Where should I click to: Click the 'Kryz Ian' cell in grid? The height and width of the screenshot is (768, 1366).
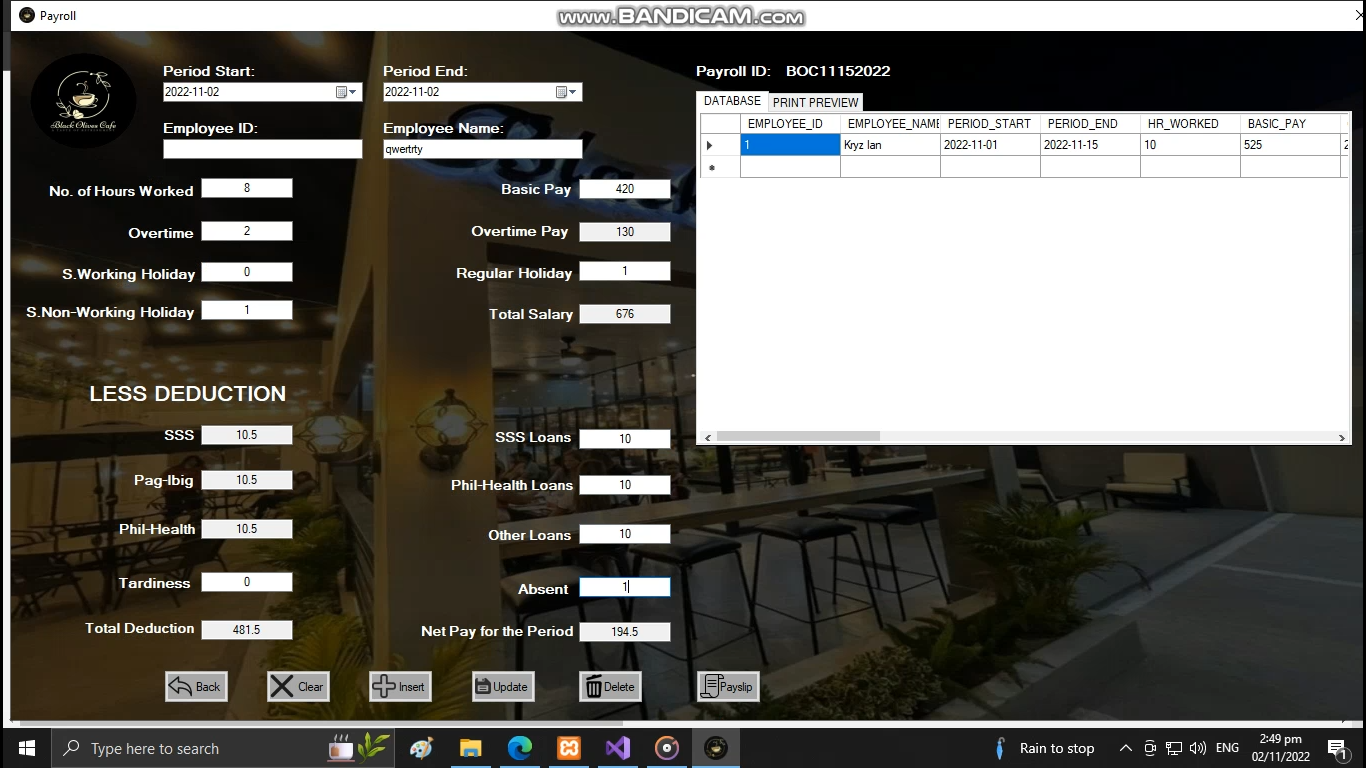890,145
